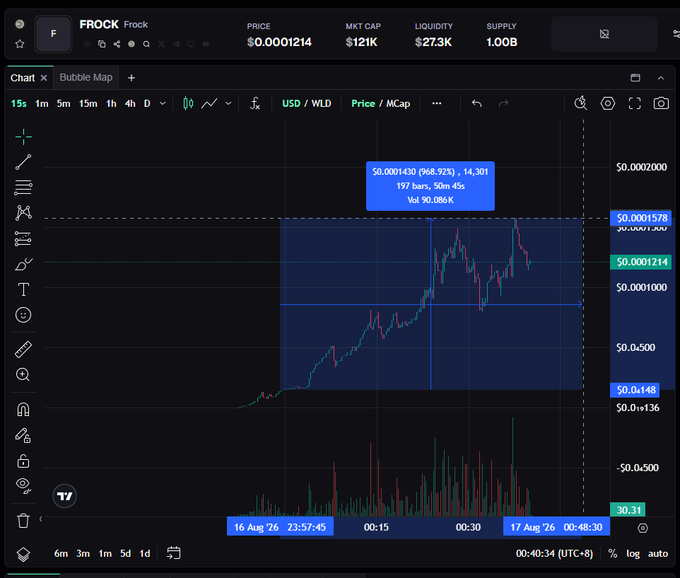Image resolution: width=680 pixels, height=578 pixels.
Task: Select the 15m timeframe
Action: pyautogui.click(x=88, y=103)
